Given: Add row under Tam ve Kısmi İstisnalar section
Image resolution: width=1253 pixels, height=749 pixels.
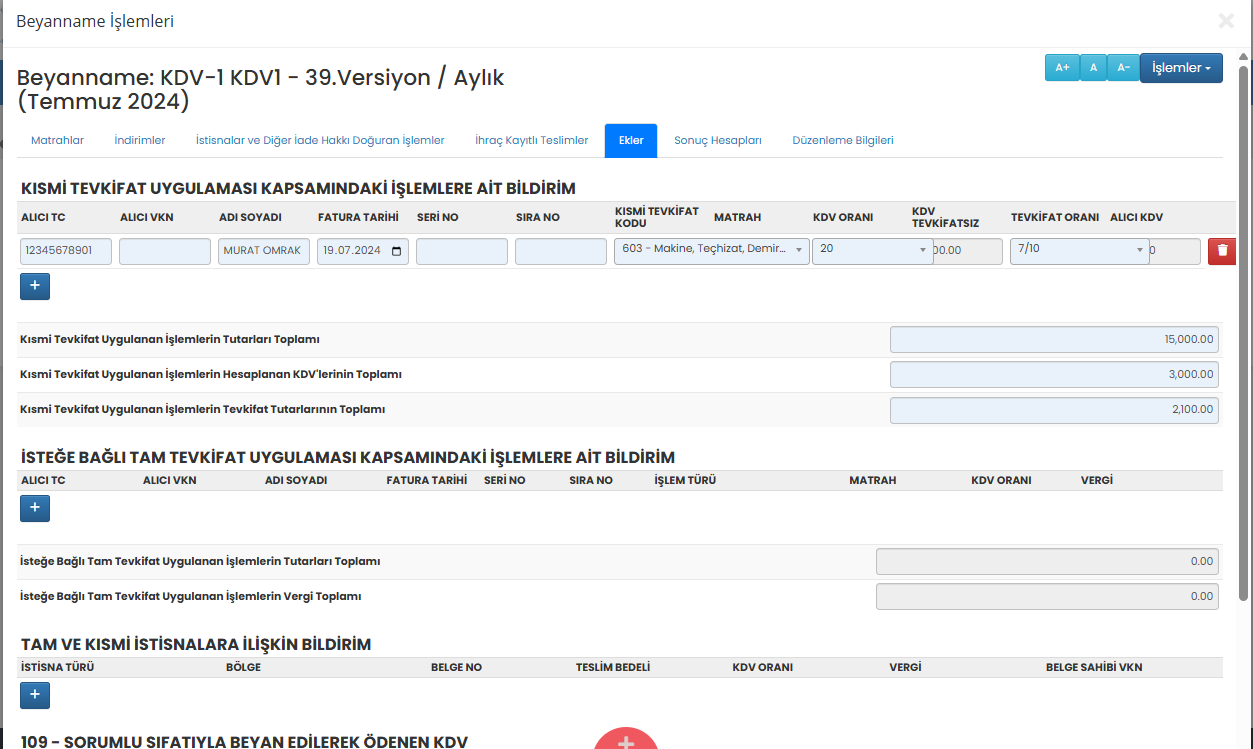Looking at the screenshot, I should click(35, 694).
